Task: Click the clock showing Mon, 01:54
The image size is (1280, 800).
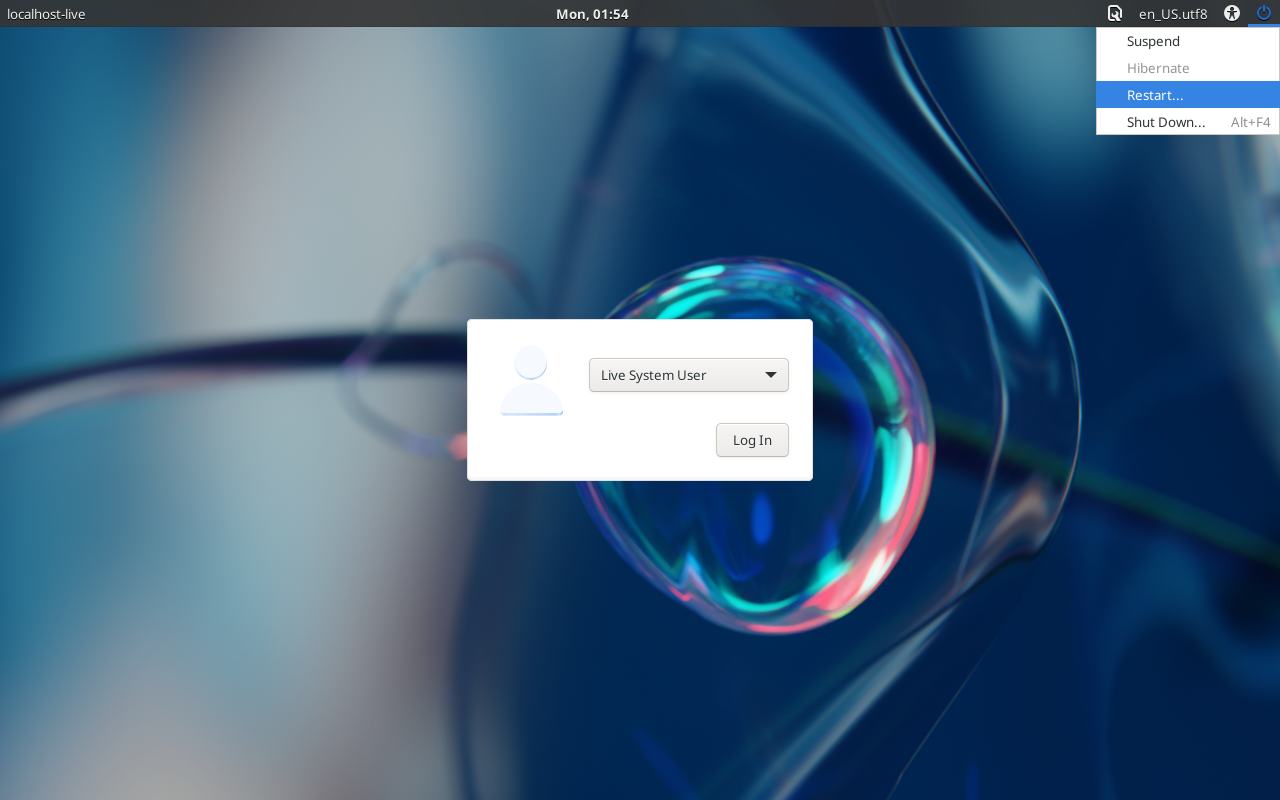Action: click(592, 14)
